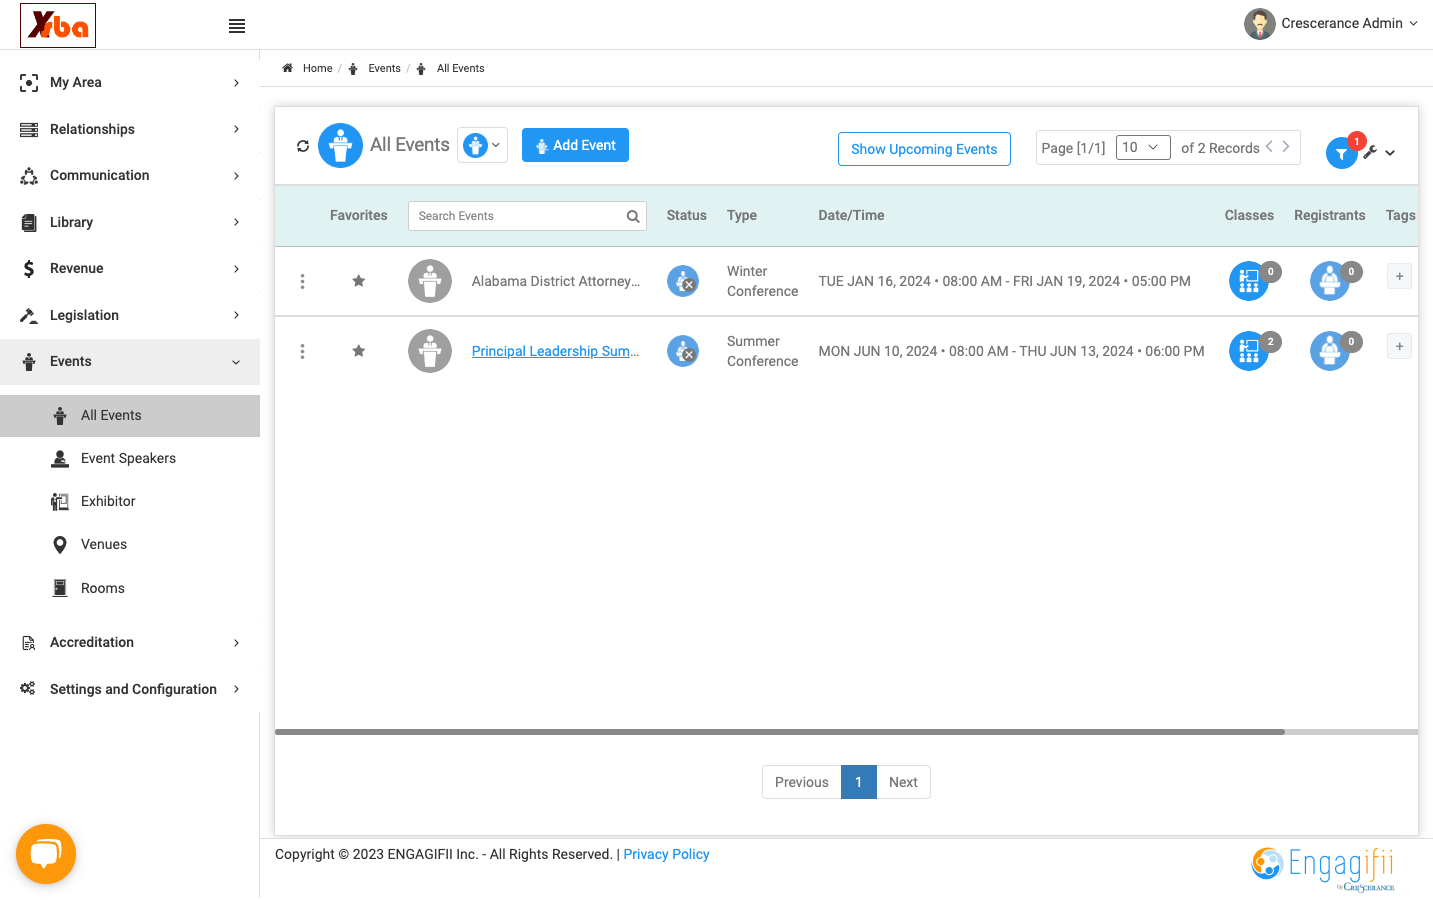This screenshot has width=1433, height=900.
Task: Add tag to Principal Leadership event
Action: [x=1399, y=346]
